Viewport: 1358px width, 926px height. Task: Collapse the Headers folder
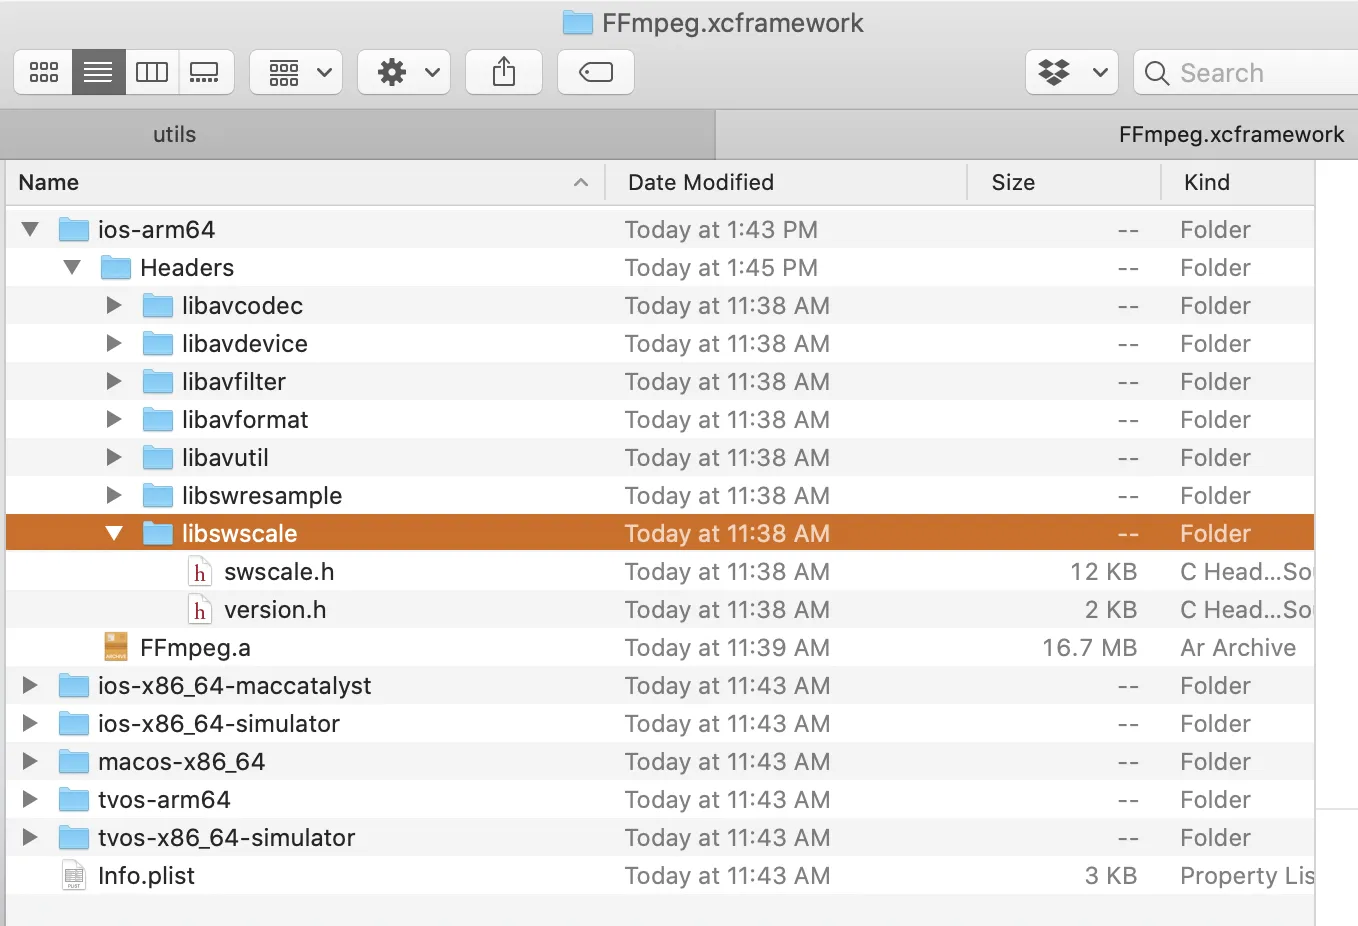click(x=72, y=268)
